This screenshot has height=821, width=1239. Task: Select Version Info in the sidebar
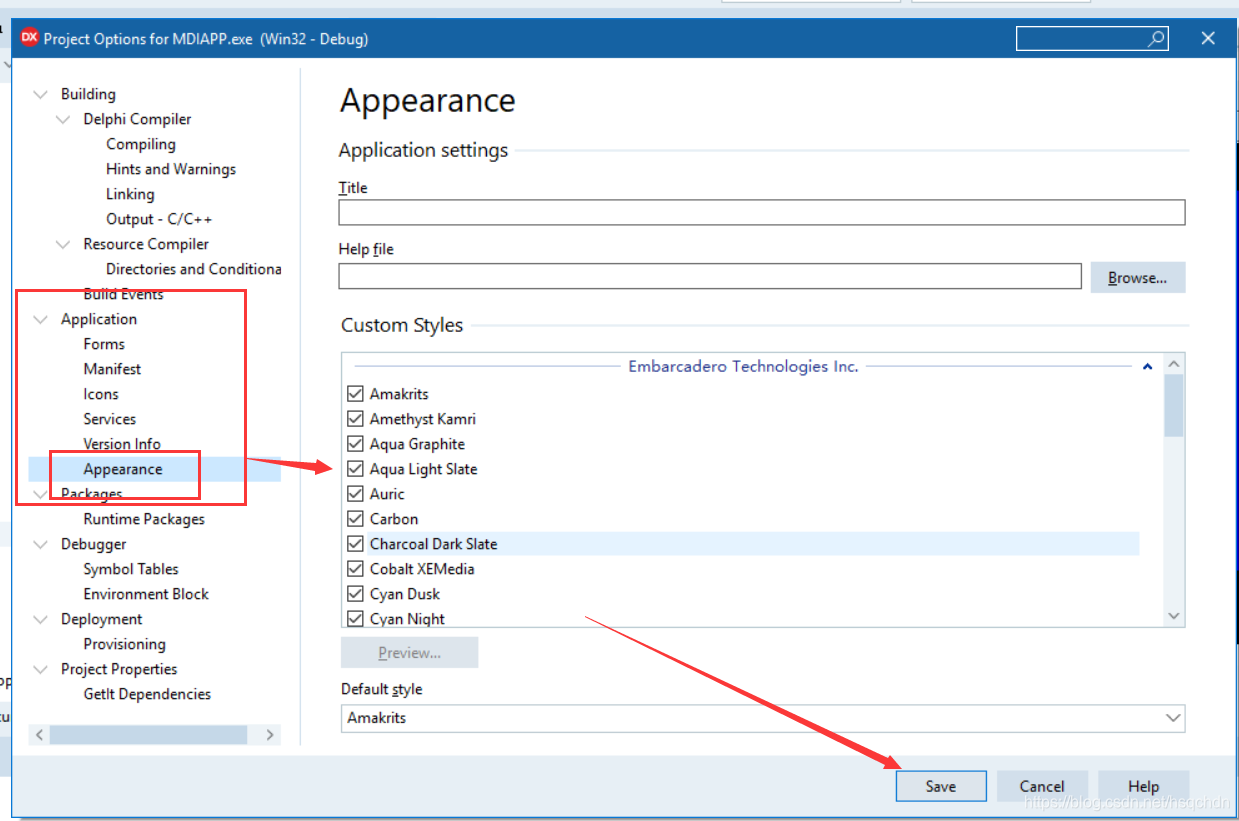(x=122, y=443)
